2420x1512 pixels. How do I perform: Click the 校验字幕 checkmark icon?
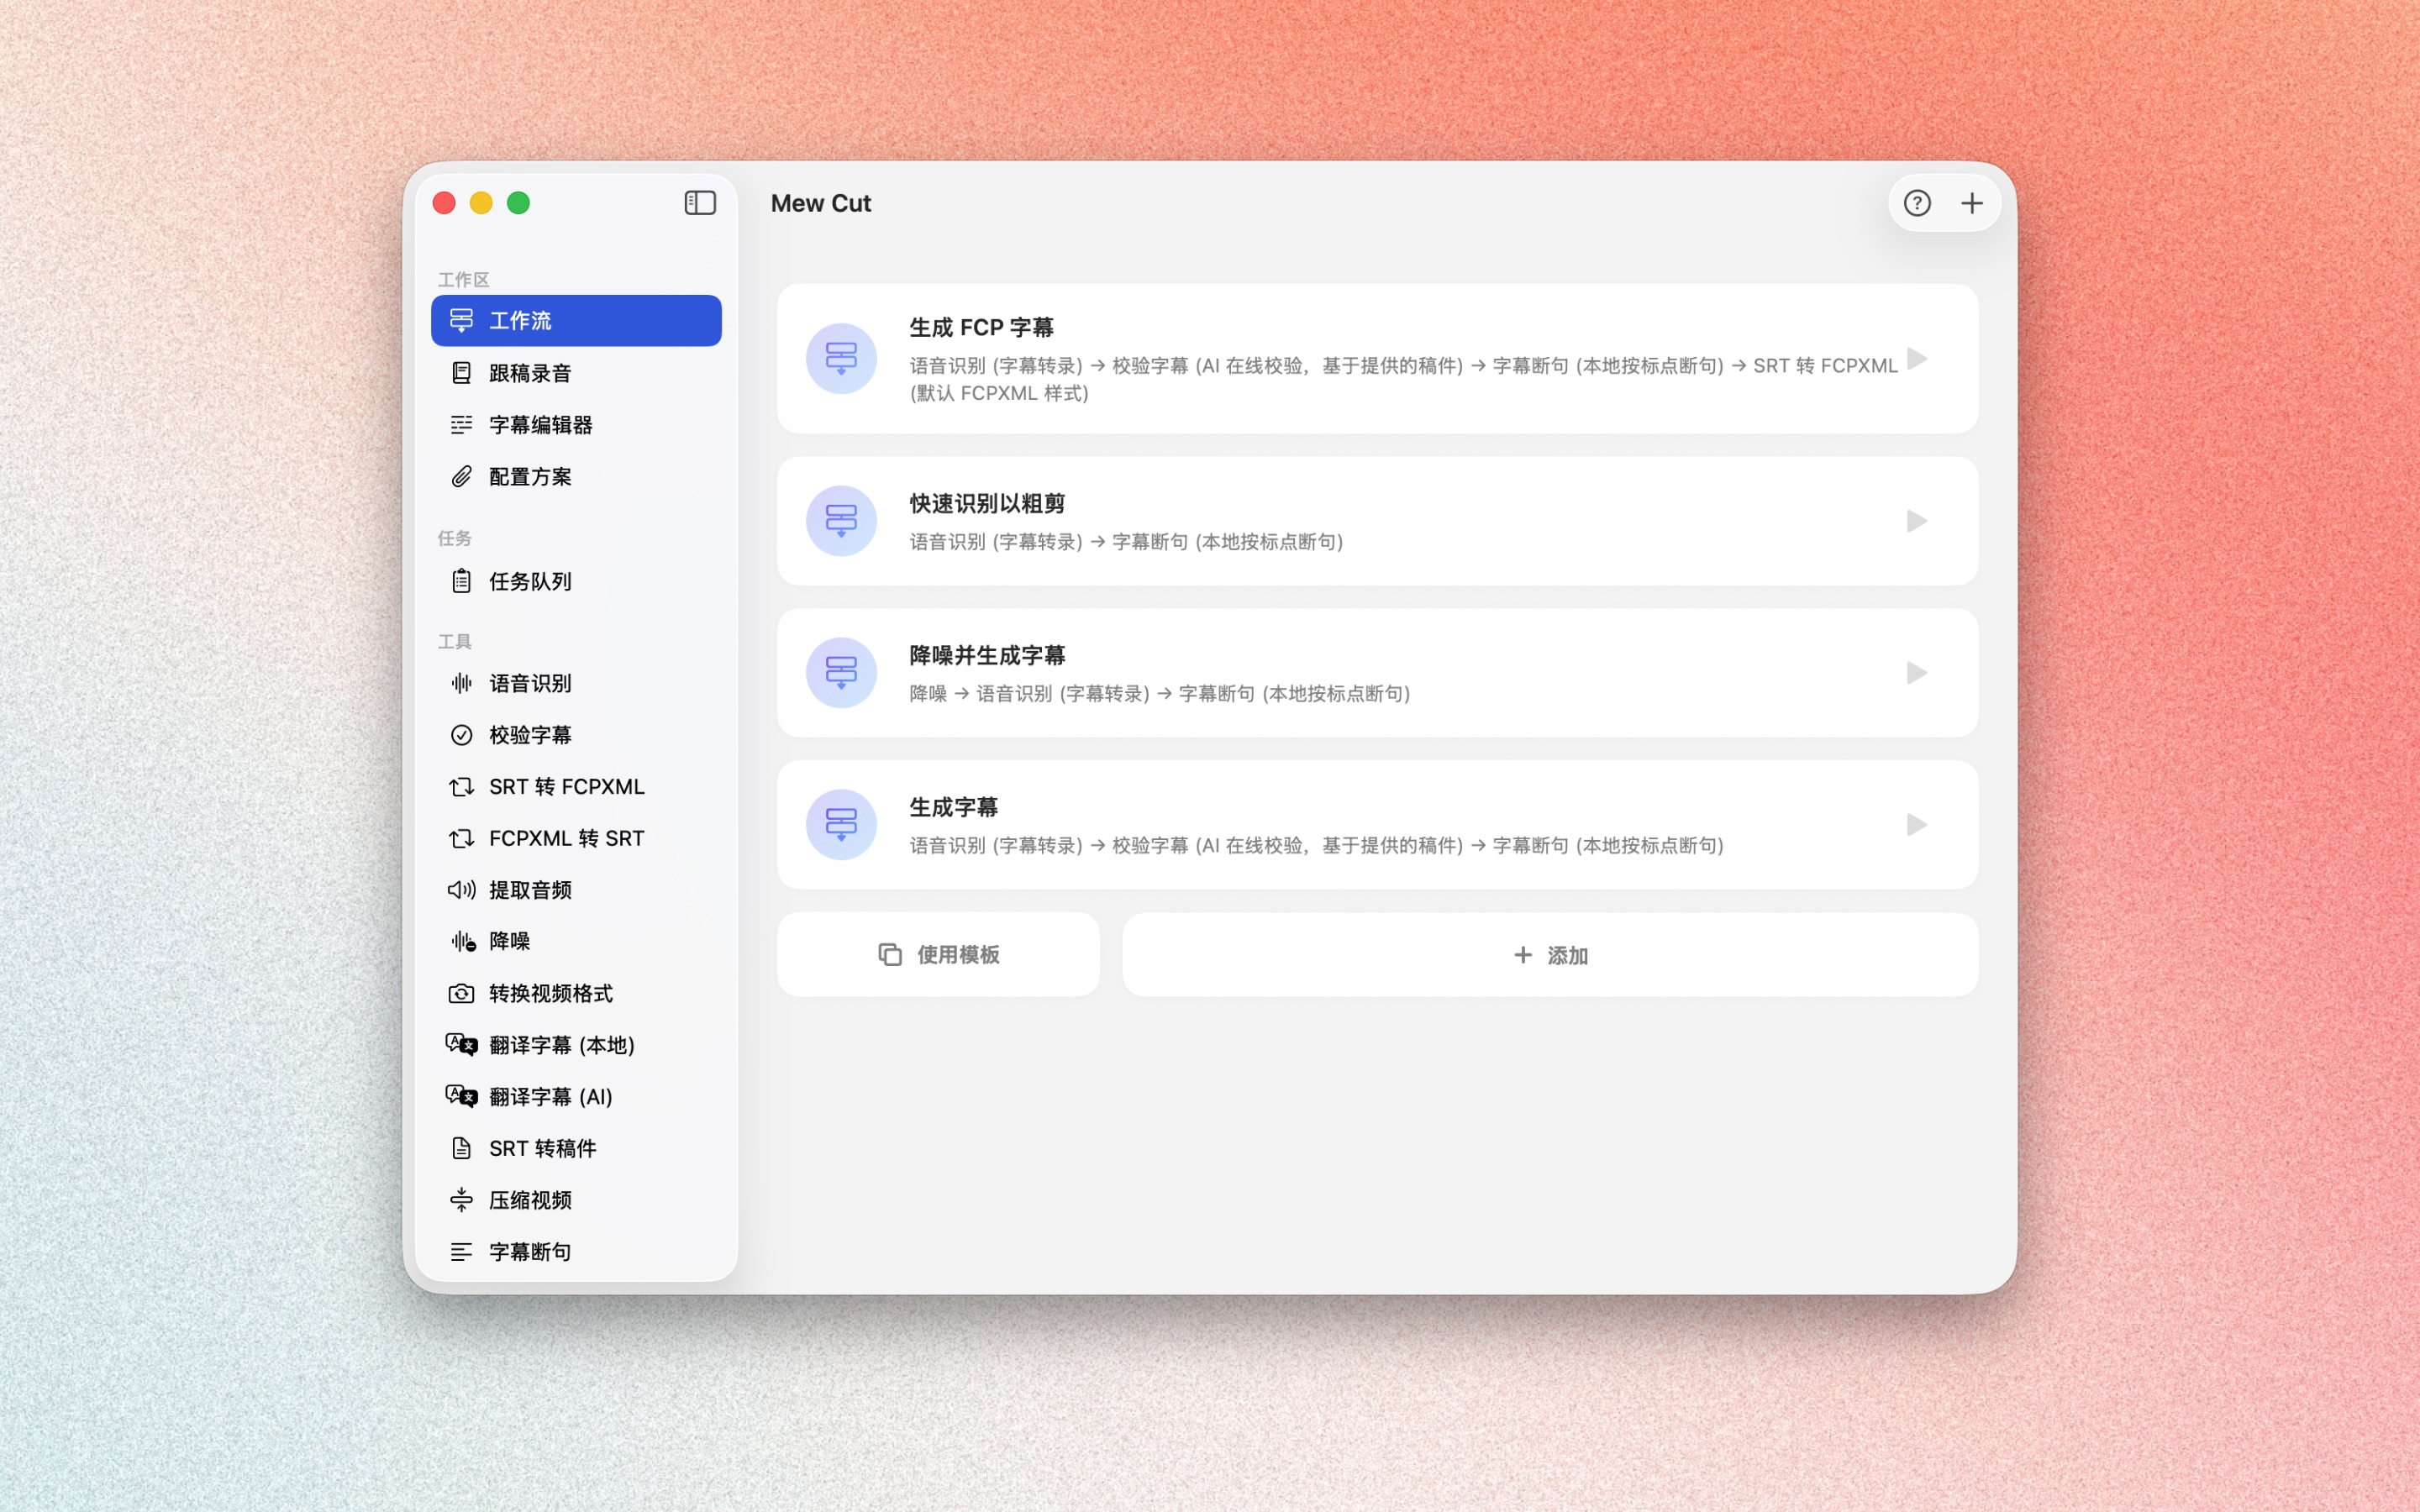[x=461, y=735]
